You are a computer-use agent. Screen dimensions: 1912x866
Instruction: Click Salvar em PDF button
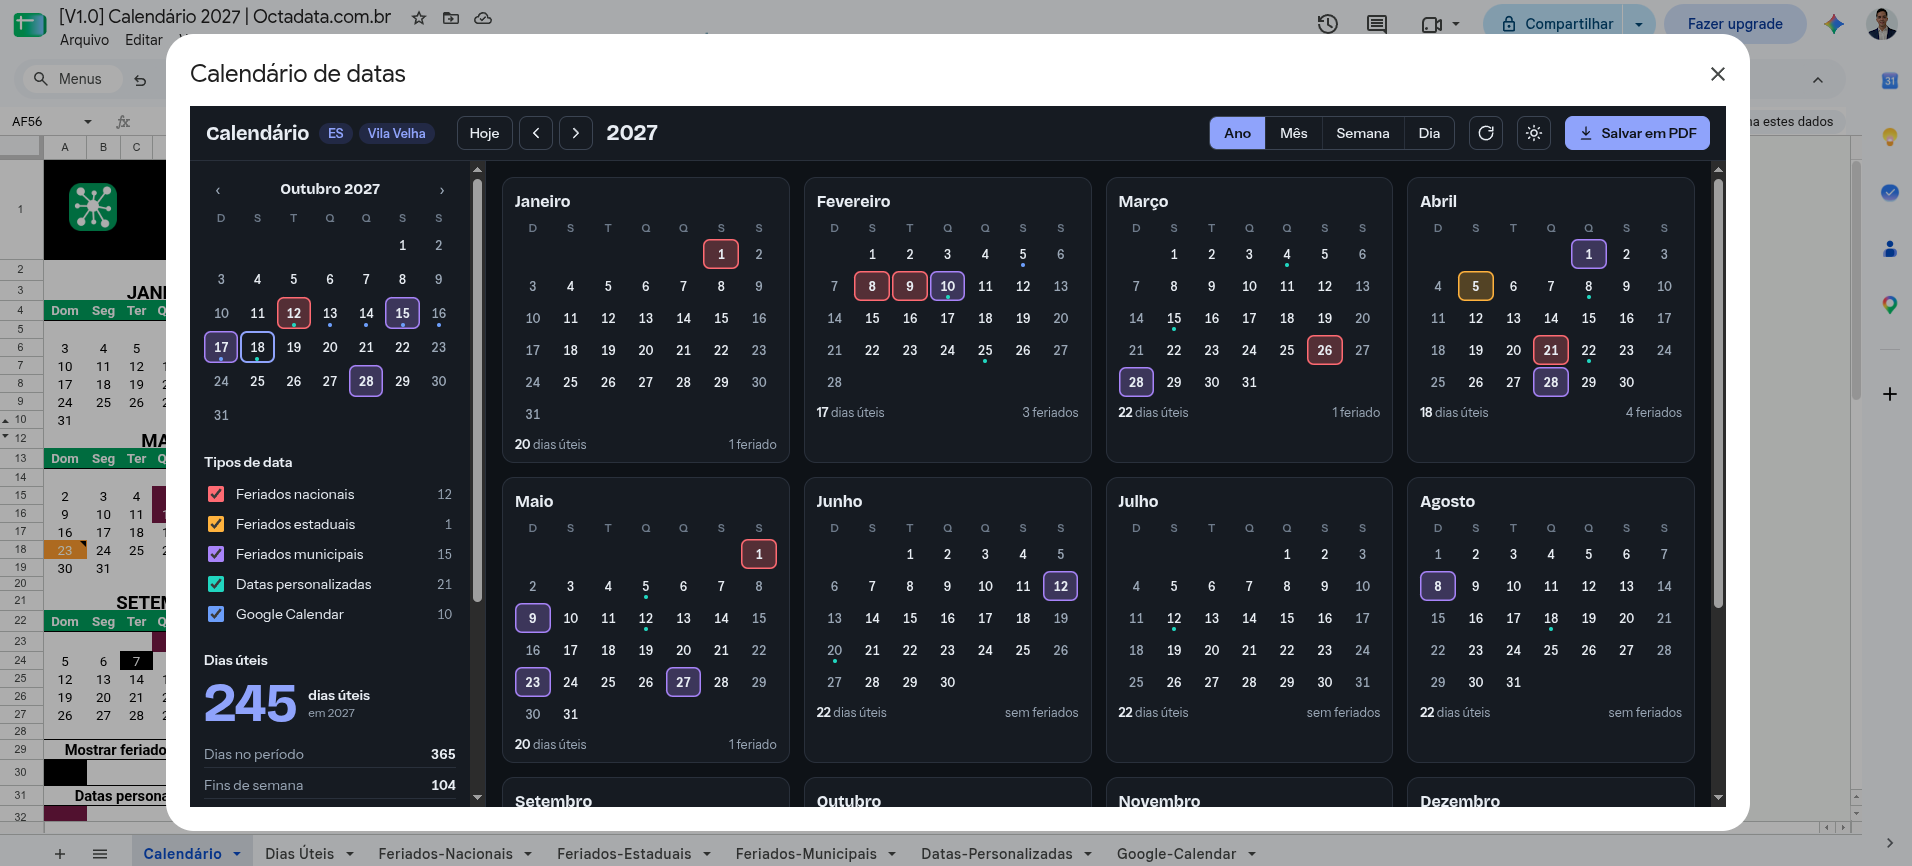click(x=1637, y=133)
